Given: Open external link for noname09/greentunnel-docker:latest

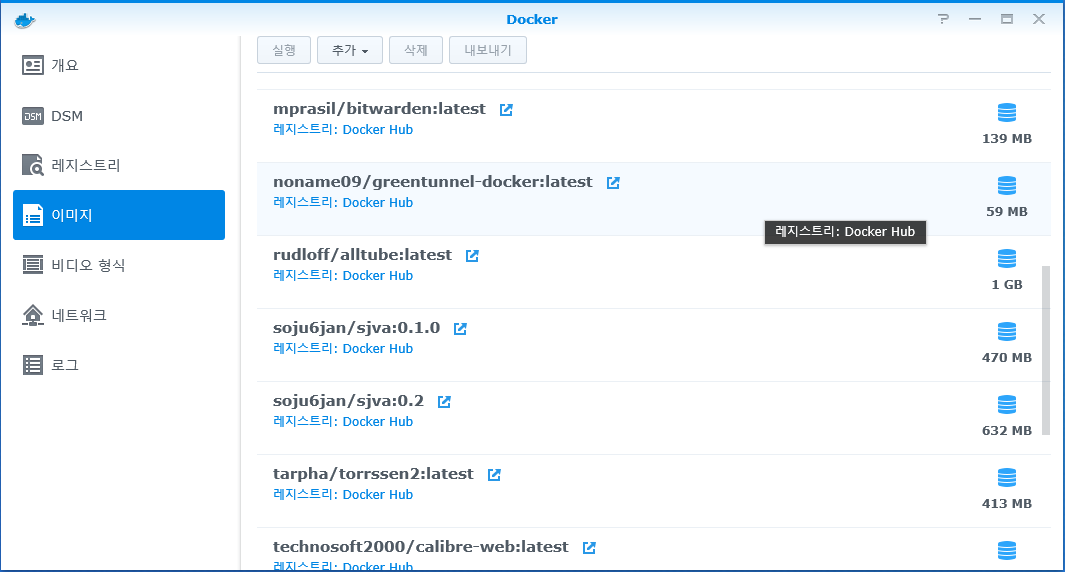Looking at the screenshot, I should click(613, 183).
